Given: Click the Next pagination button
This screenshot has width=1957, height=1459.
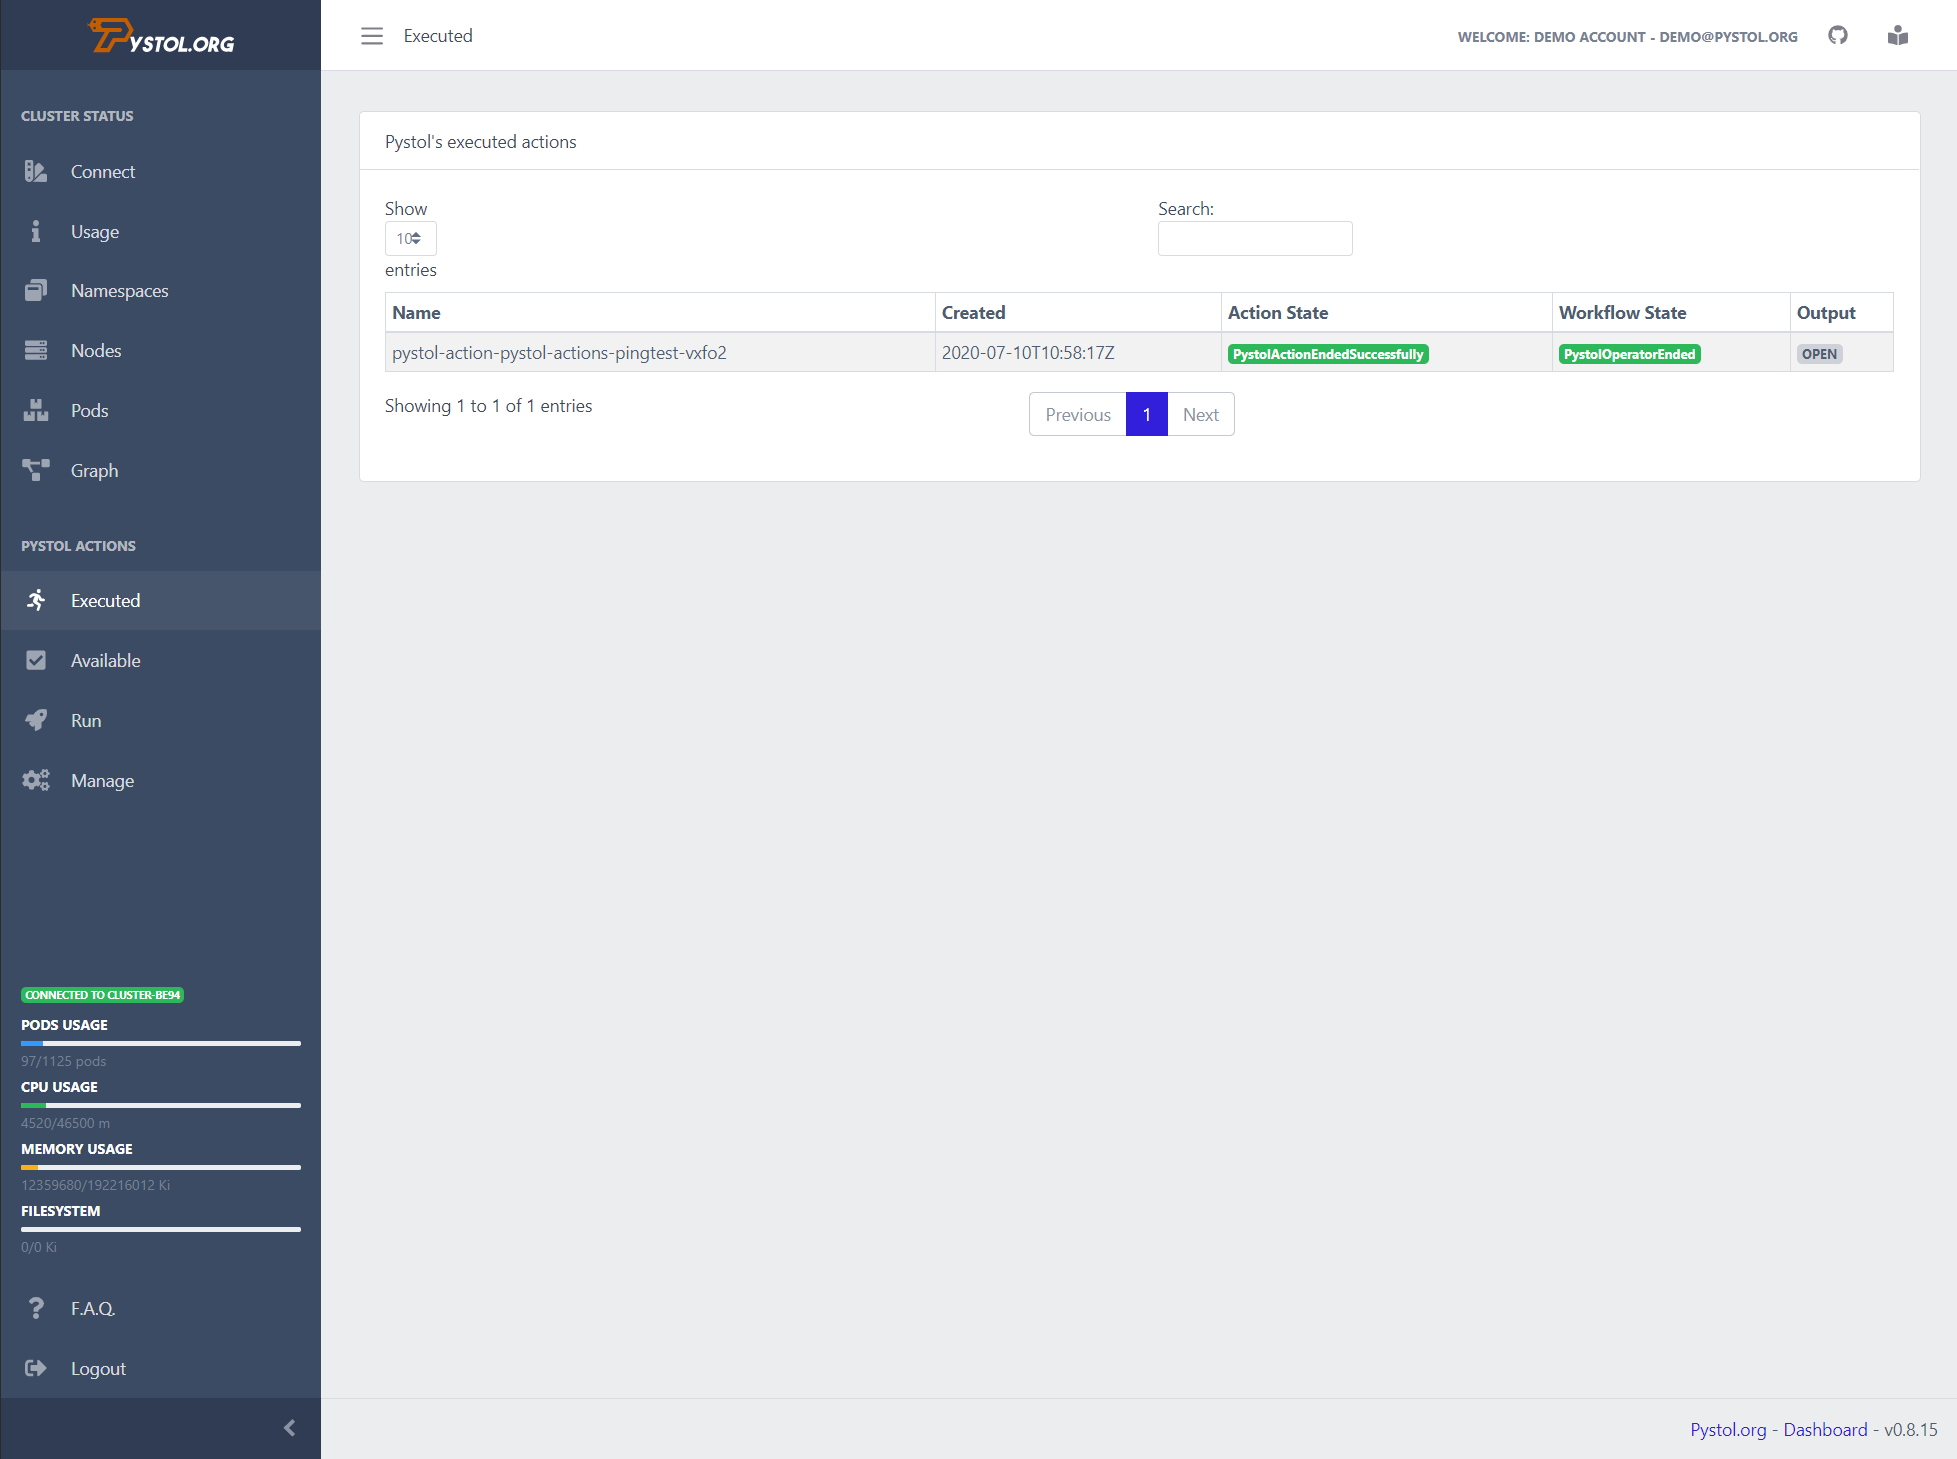Looking at the screenshot, I should point(1200,415).
